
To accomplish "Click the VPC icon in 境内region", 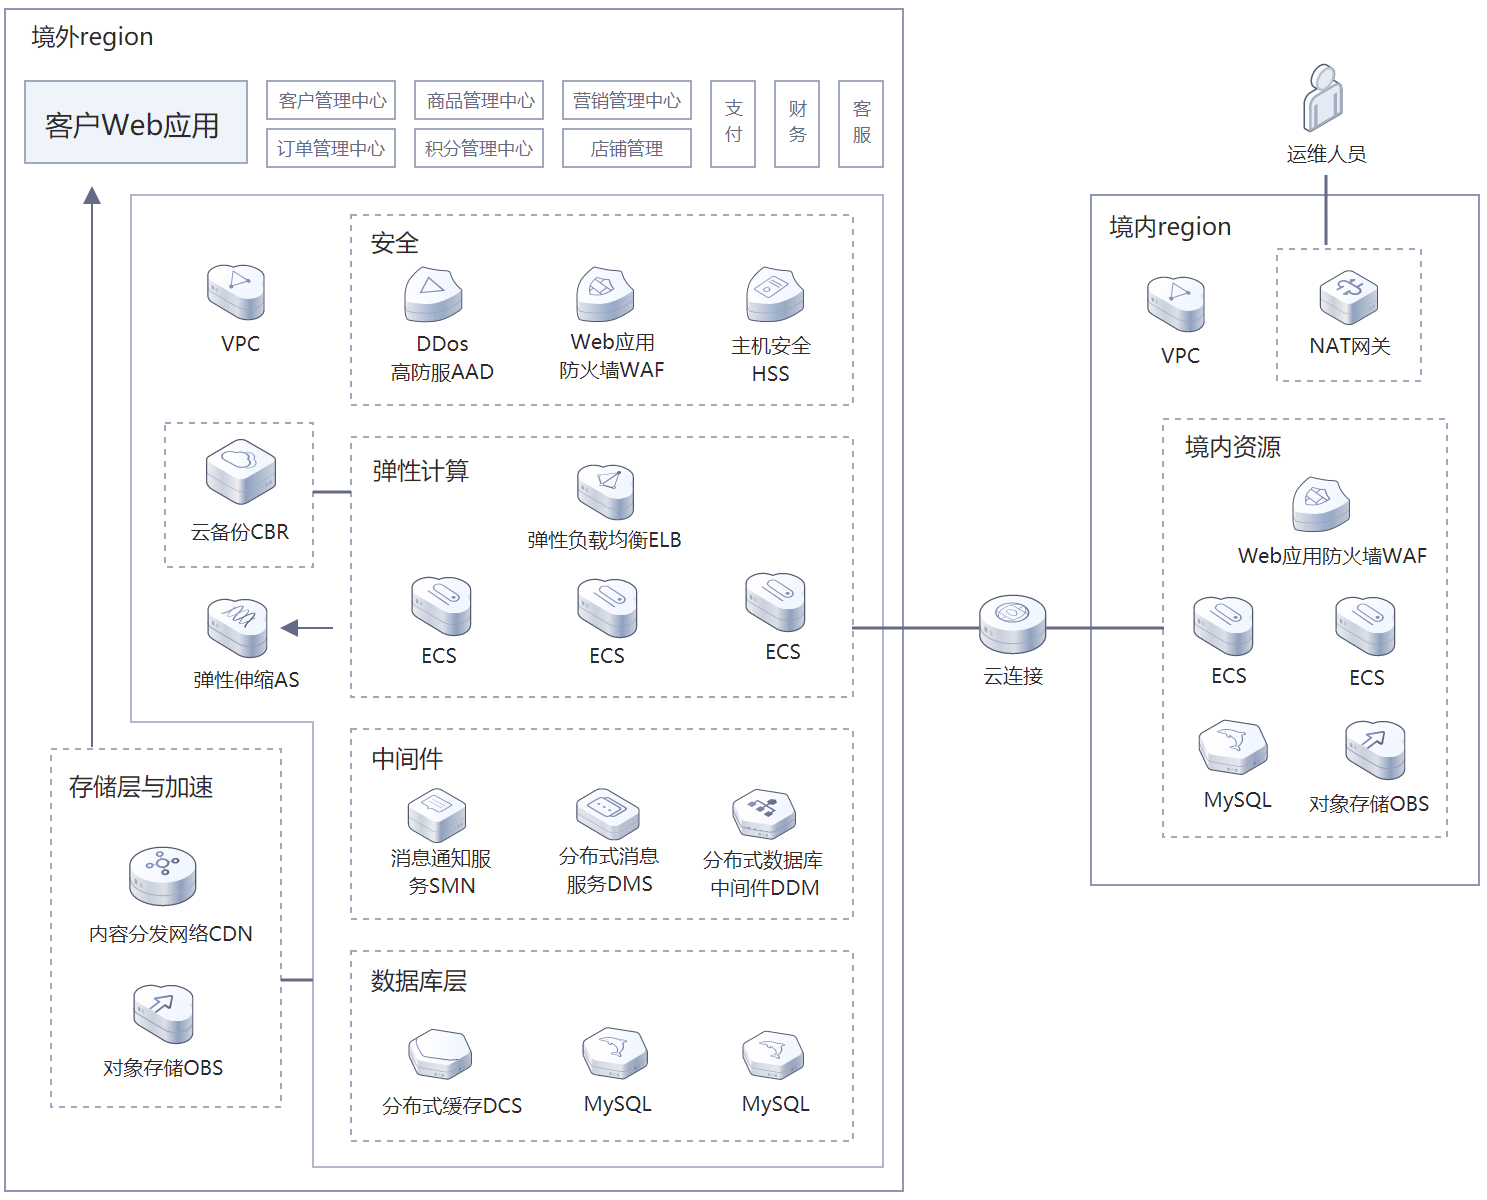I will [x=1176, y=304].
